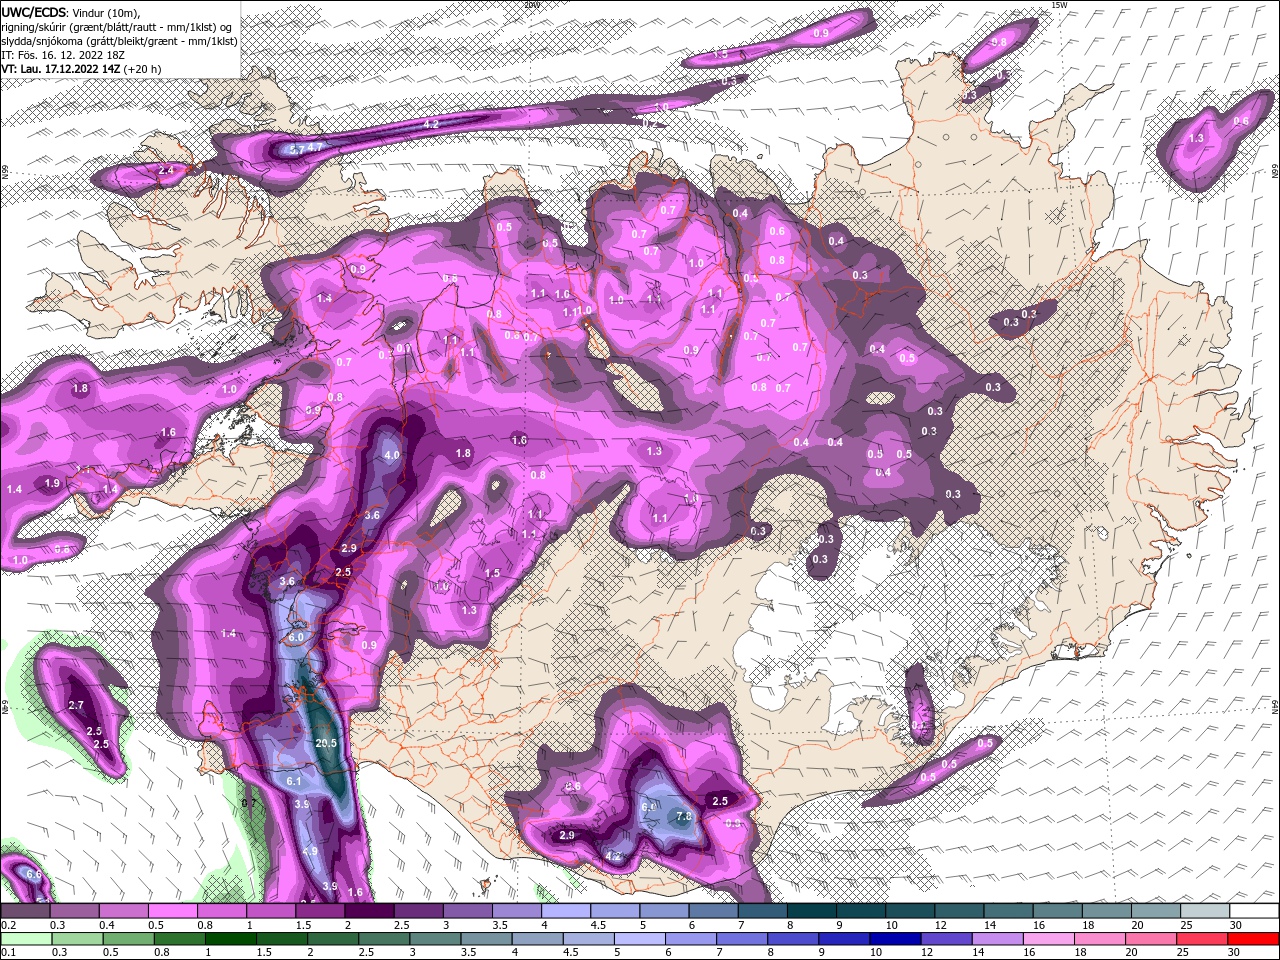Click the 5.7 value beside 4.7 in the northwest
Viewport: 1280px width, 960px height.
(297, 149)
